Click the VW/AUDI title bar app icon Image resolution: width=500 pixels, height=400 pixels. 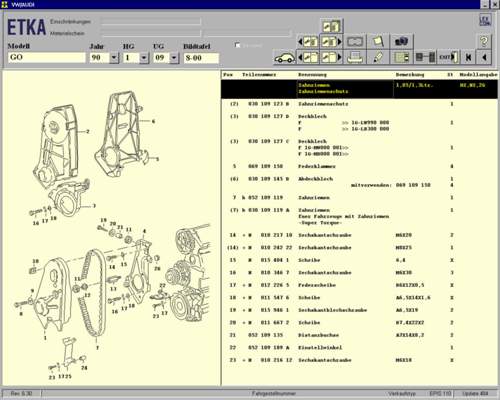(4, 4)
